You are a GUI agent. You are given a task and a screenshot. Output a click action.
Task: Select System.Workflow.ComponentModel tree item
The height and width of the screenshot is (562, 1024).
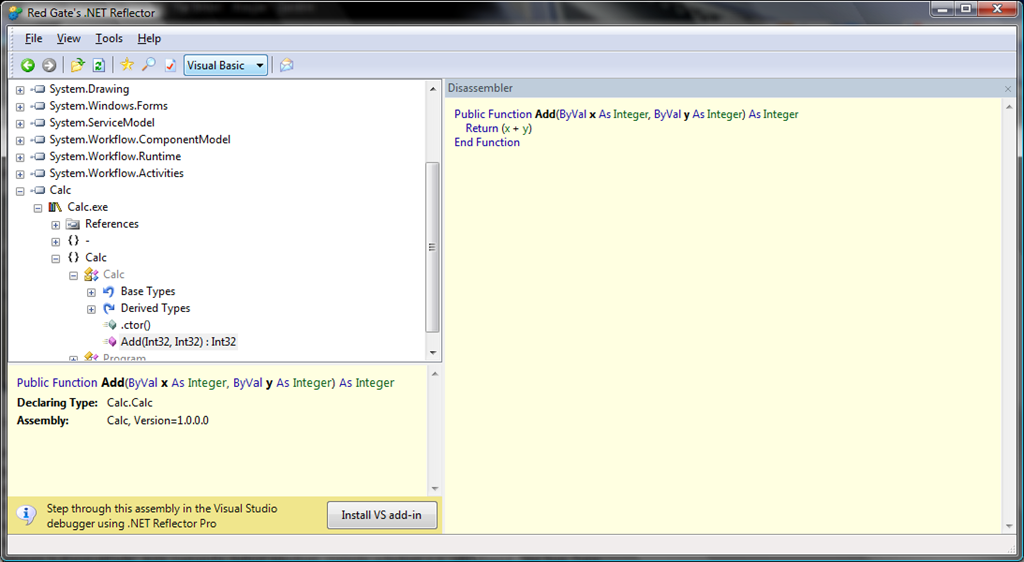point(140,140)
